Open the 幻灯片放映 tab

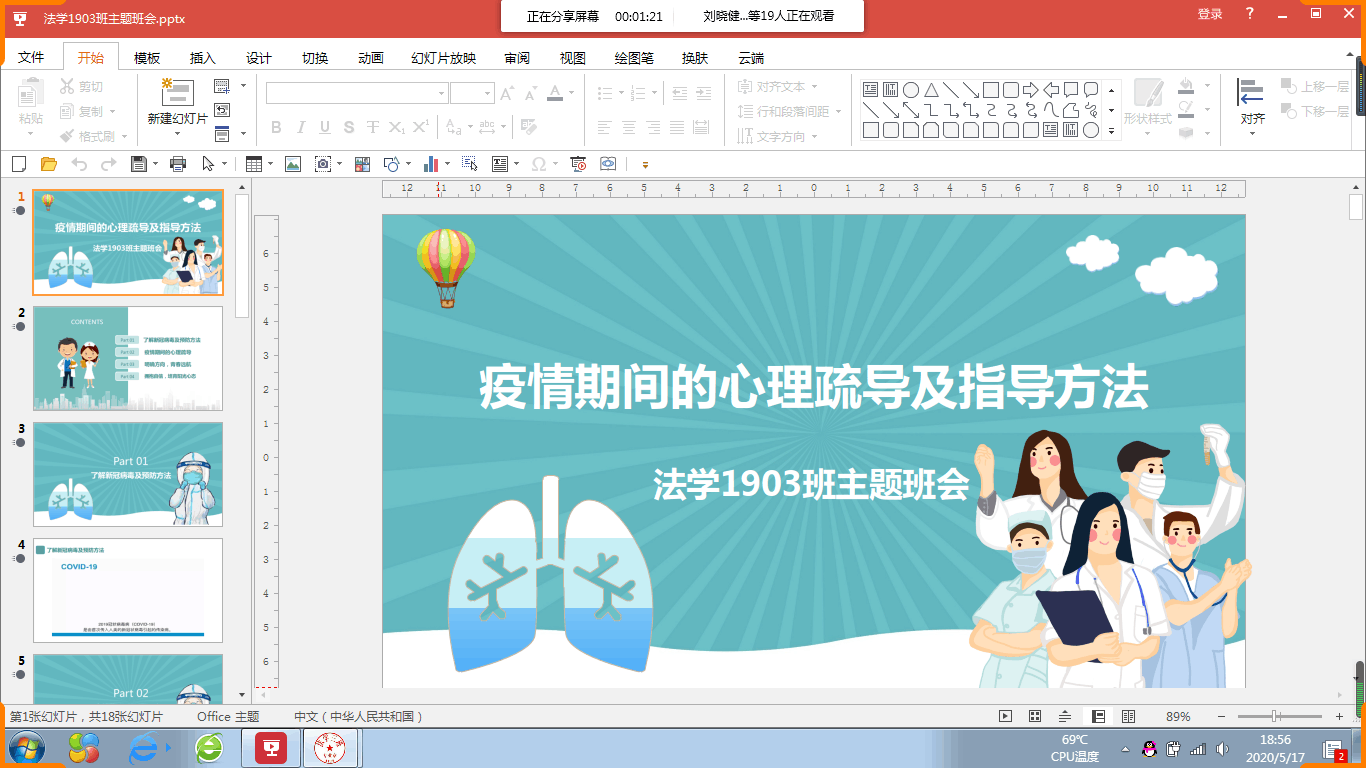(444, 58)
